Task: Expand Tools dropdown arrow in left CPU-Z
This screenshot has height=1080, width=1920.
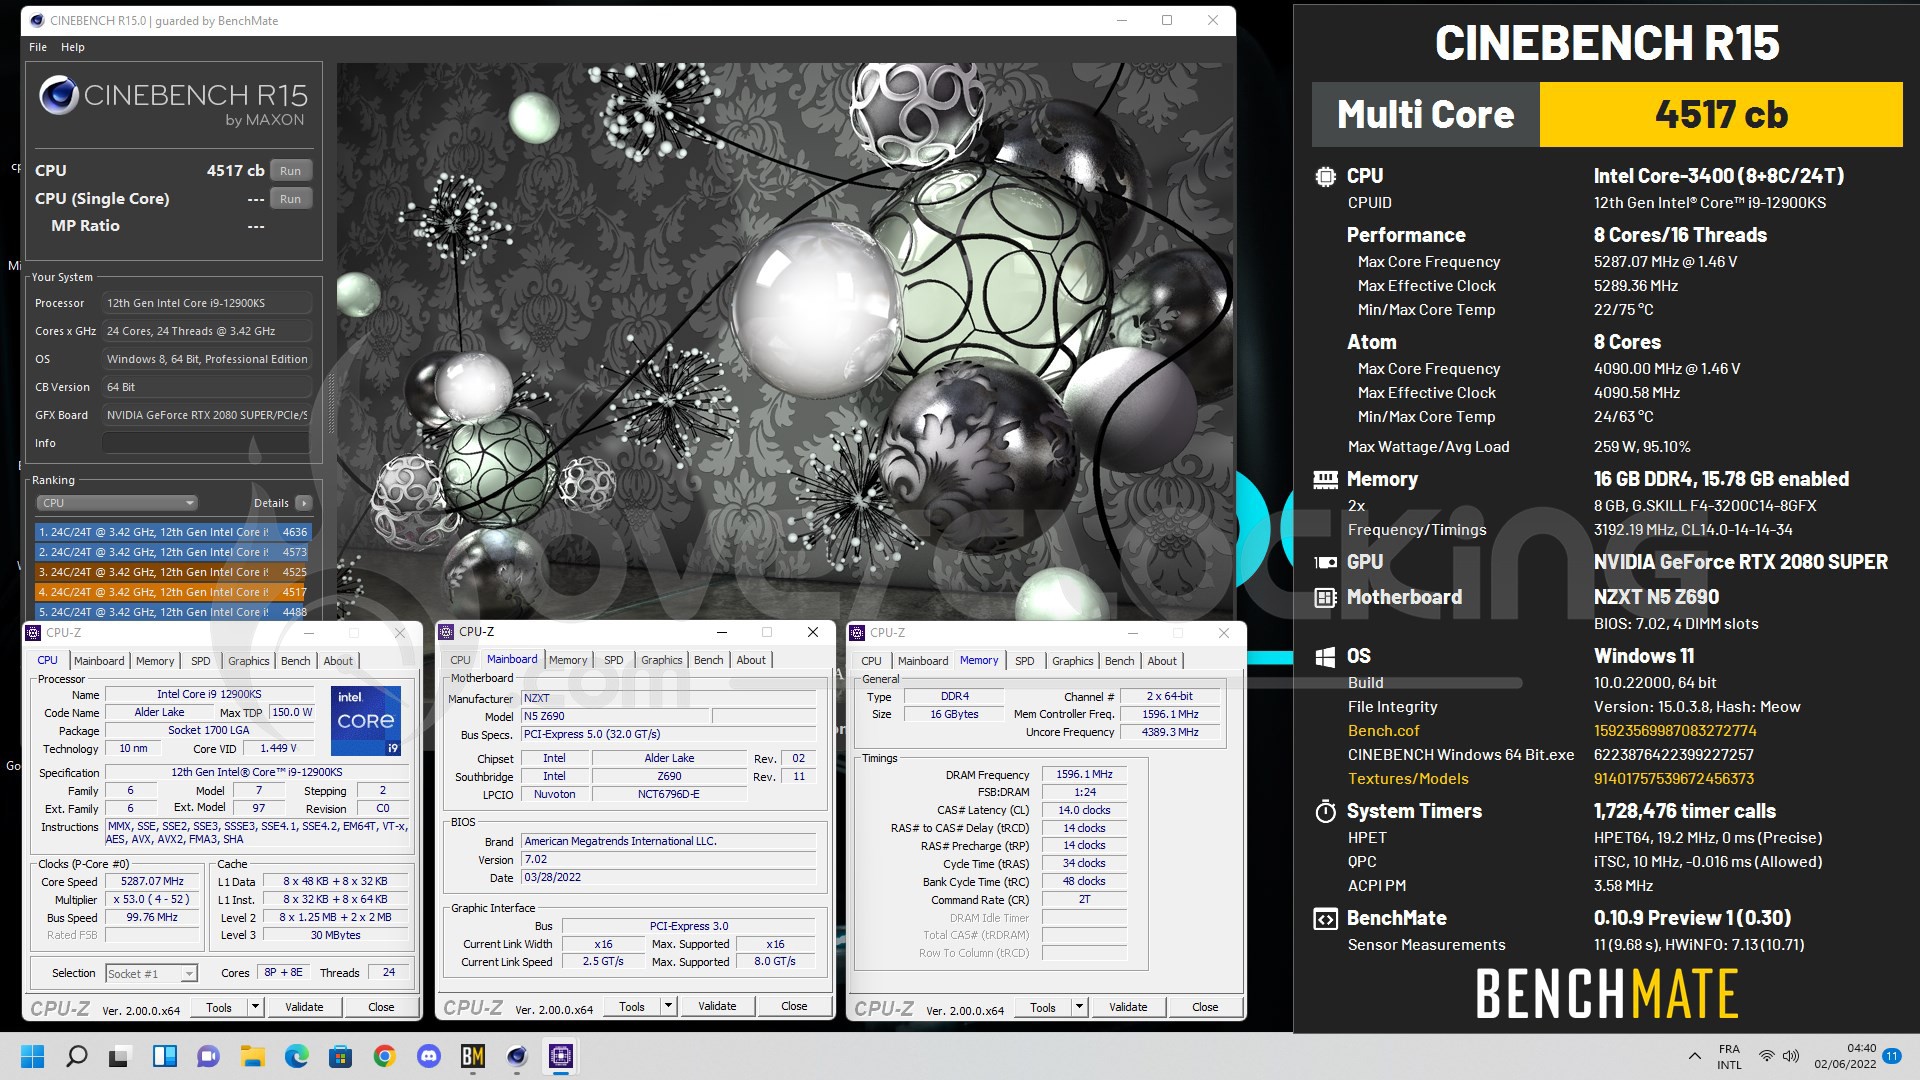Action: coord(256,1007)
